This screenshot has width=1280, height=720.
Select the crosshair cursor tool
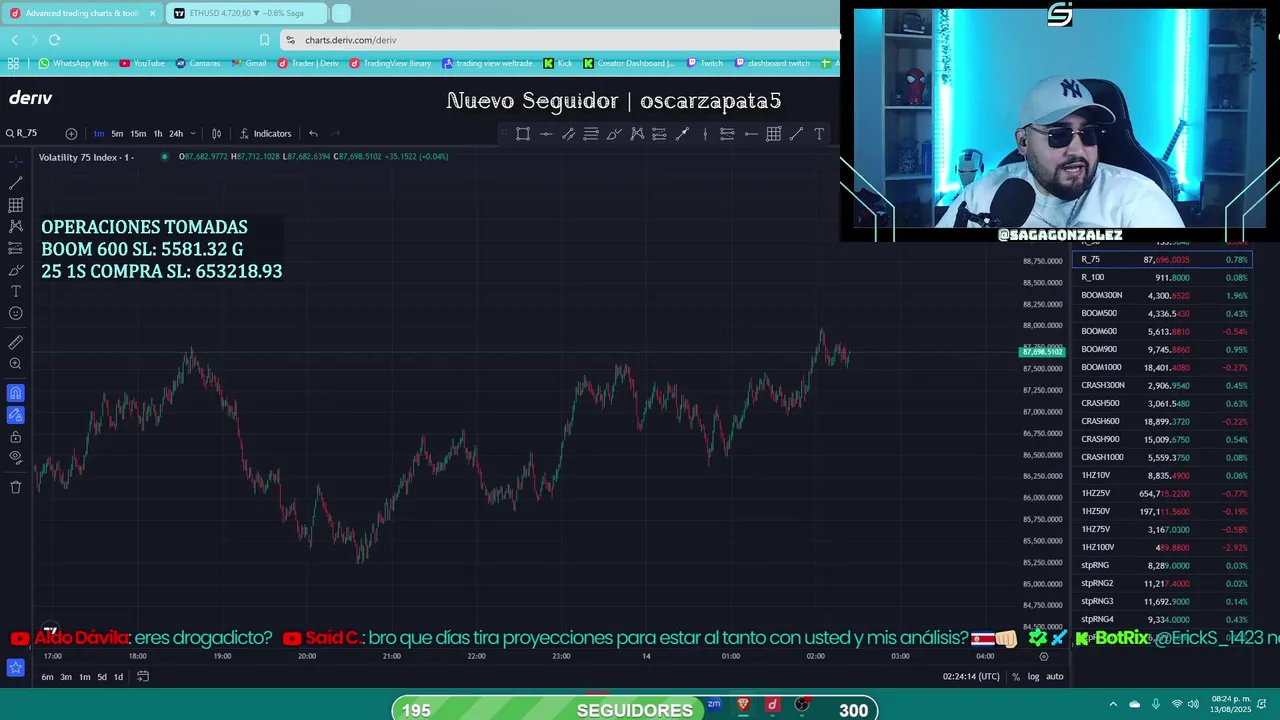(15, 161)
